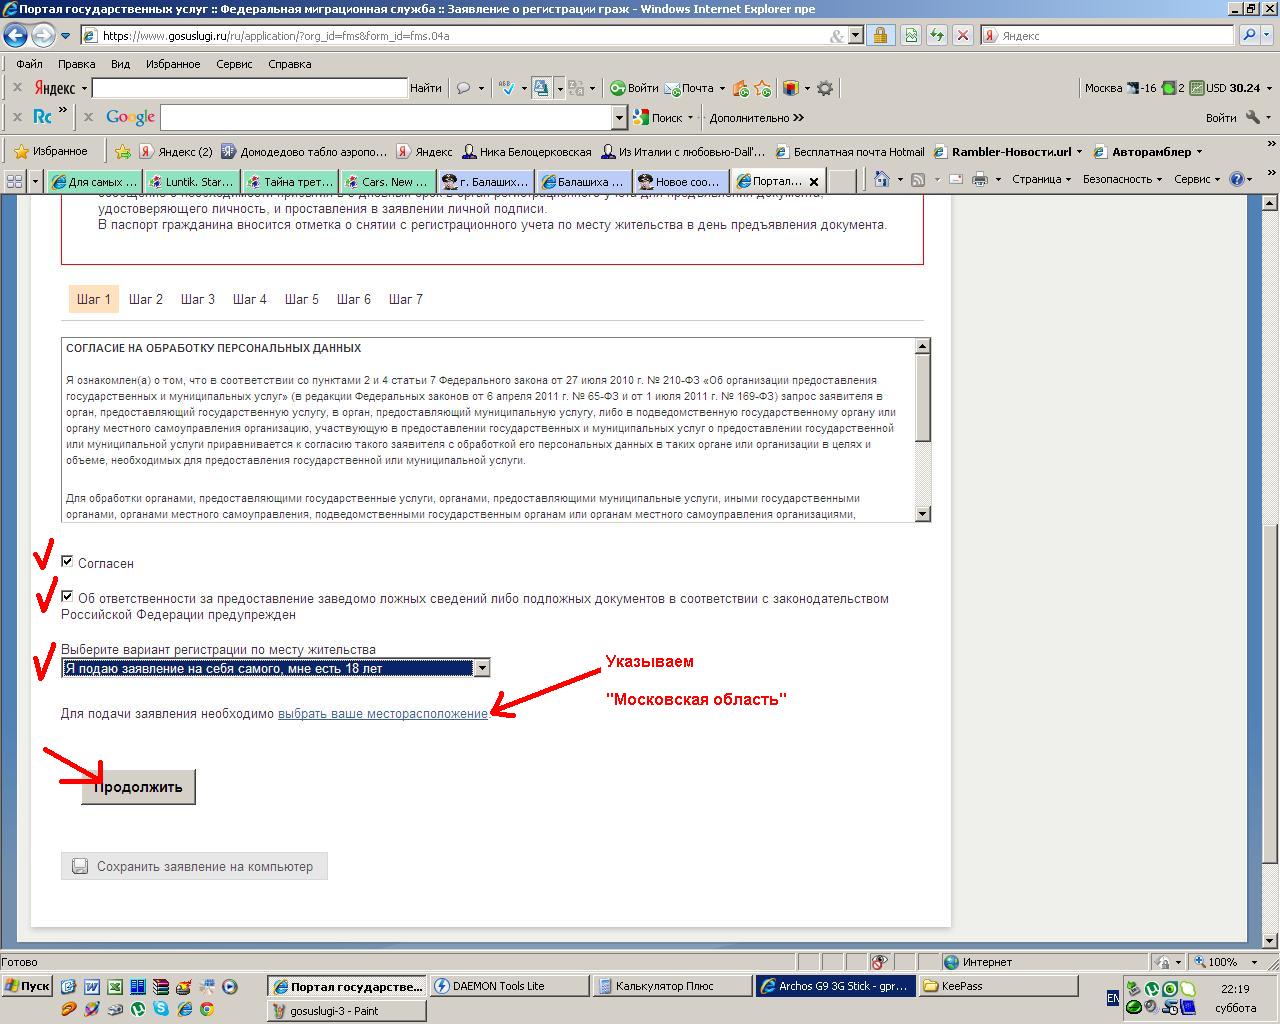This screenshot has height=1024, width=1280.
Task: Click выбрать ваше месторасположение link
Action: click(382, 714)
